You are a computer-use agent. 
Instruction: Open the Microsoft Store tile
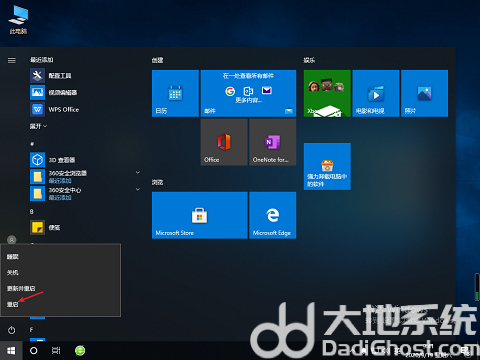(x=200, y=215)
